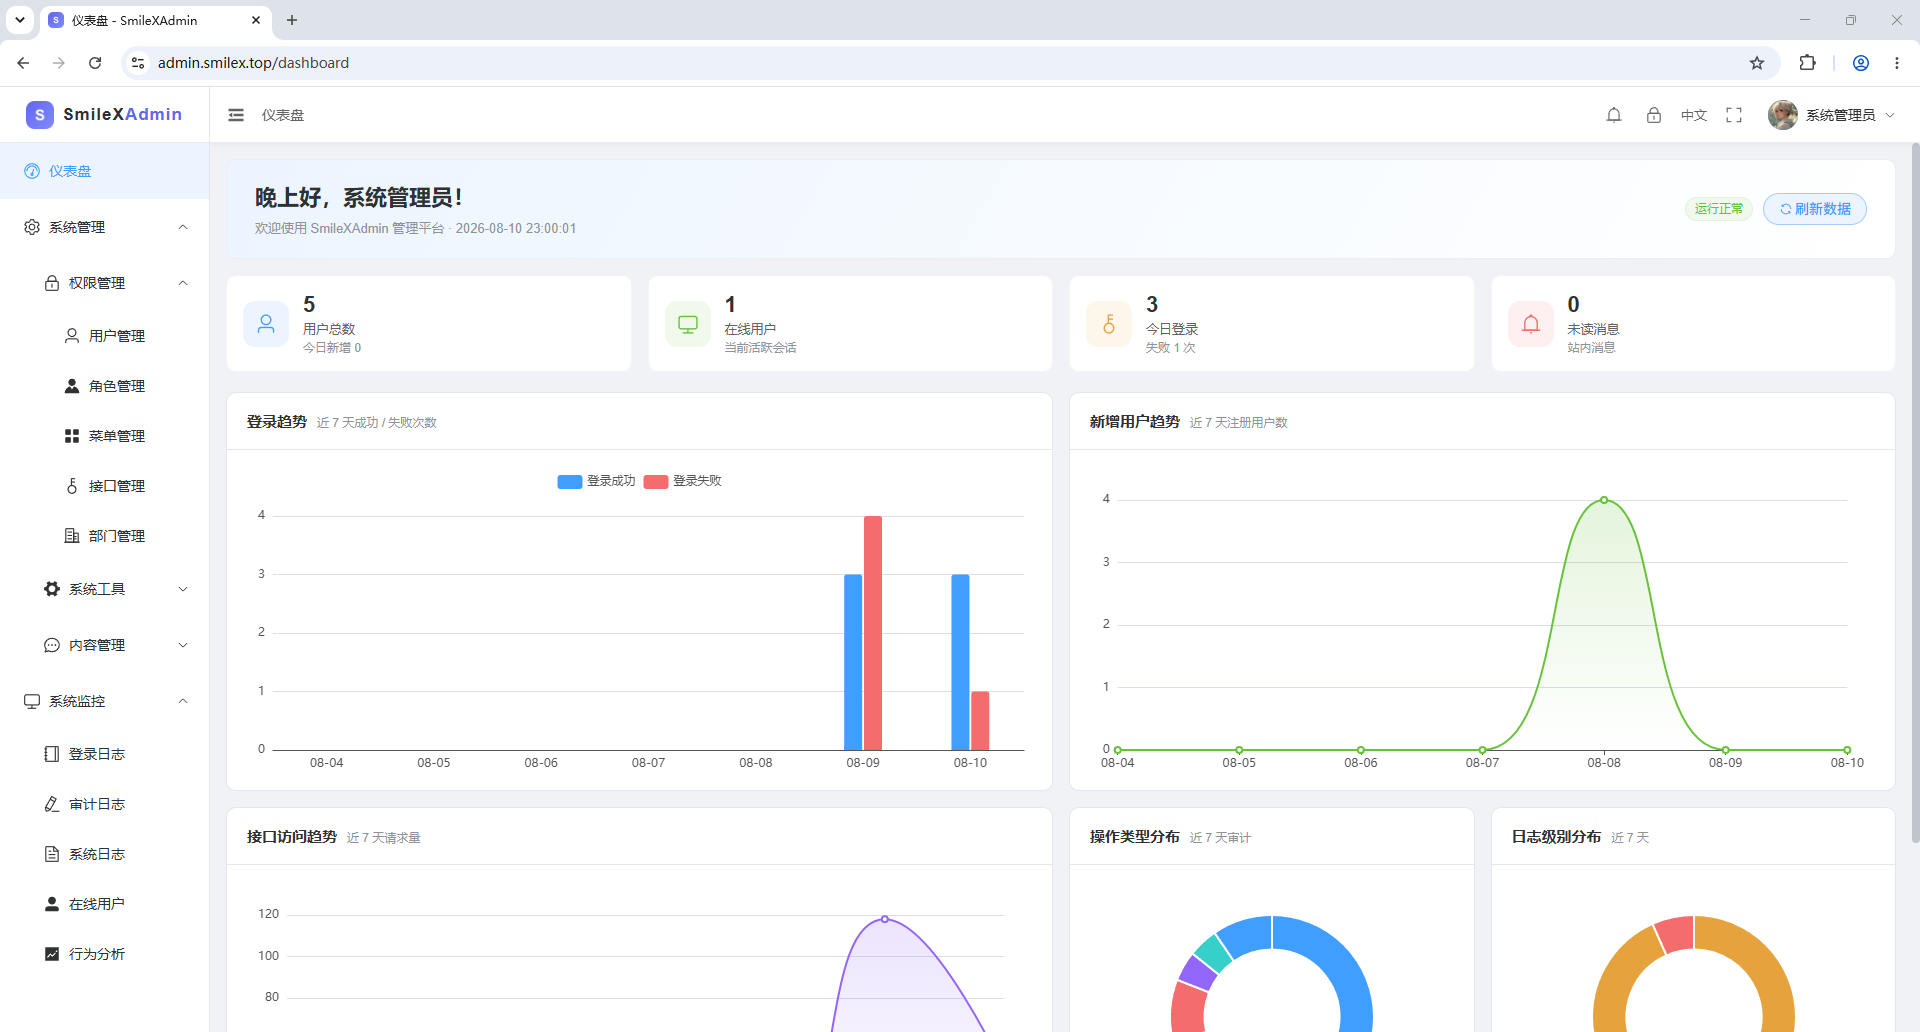This screenshot has width=1920, height=1032.
Task: Collapse 权限管理 submenu chevron
Action: [x=183, y=283]
